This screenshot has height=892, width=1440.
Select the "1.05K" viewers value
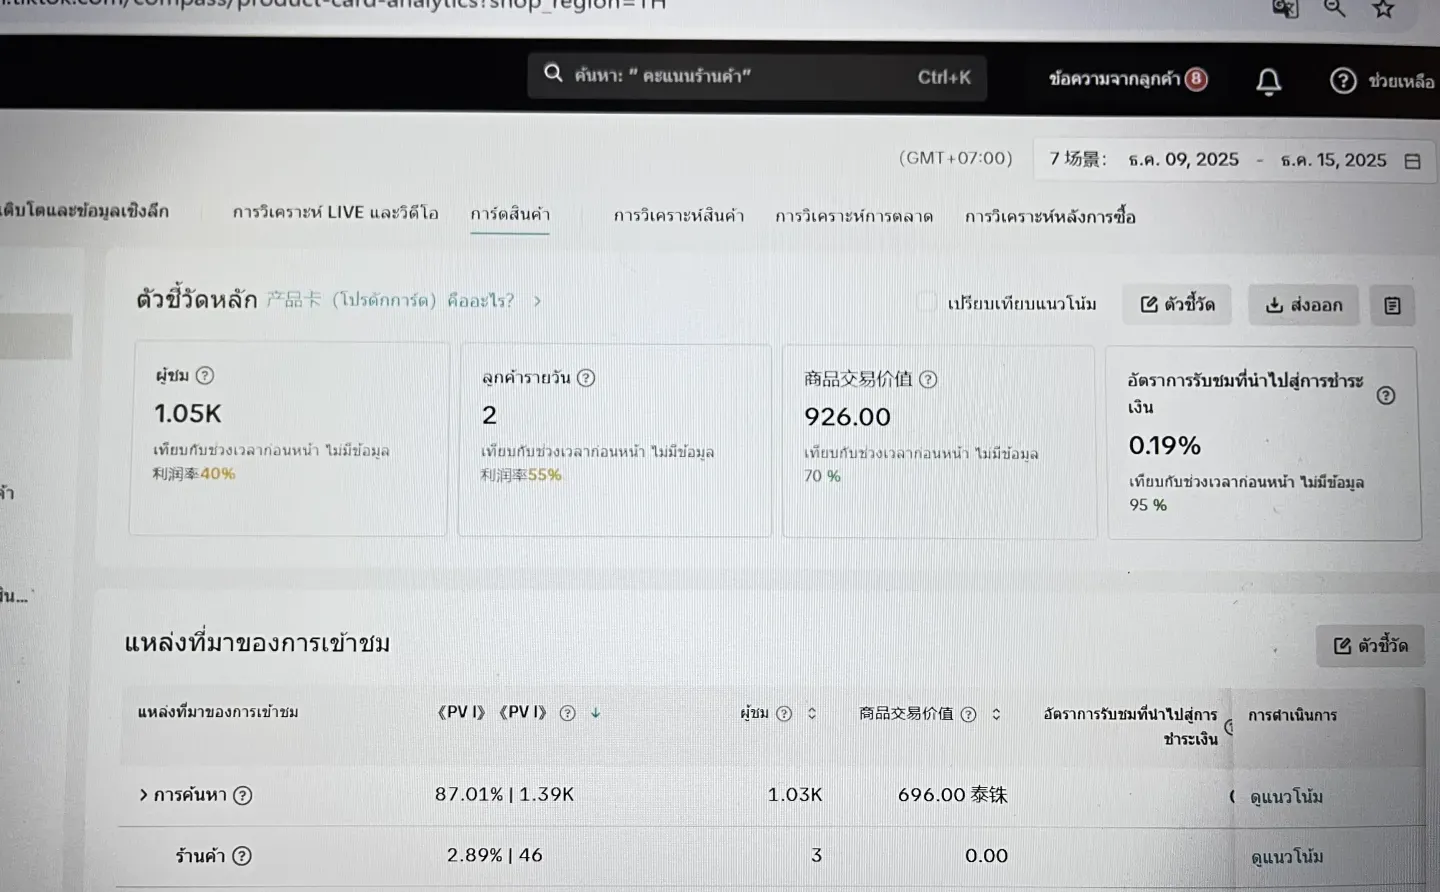pyautogui.click(x=188, y=413)
